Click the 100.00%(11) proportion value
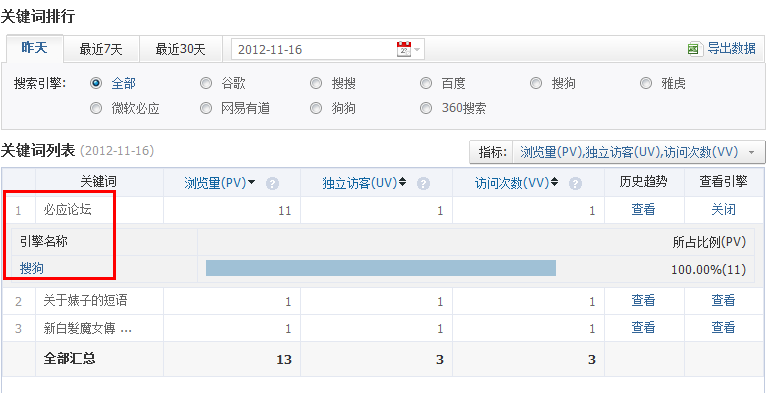766x393 pixels. coord(708,269)
